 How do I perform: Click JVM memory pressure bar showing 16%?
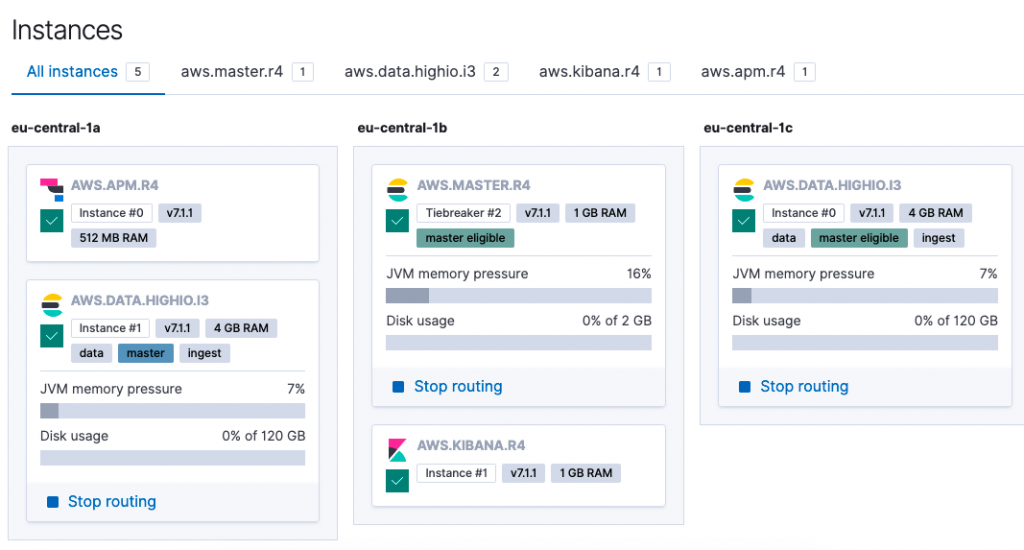pos(519,296)
